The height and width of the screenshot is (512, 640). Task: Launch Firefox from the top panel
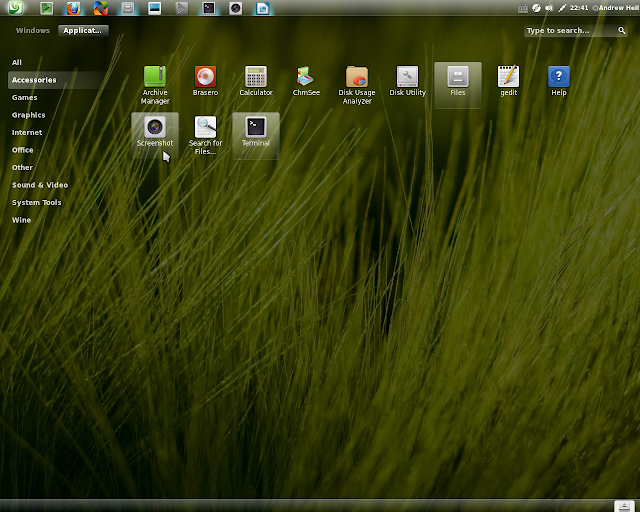pyautogui.click(x=73, y=8)
